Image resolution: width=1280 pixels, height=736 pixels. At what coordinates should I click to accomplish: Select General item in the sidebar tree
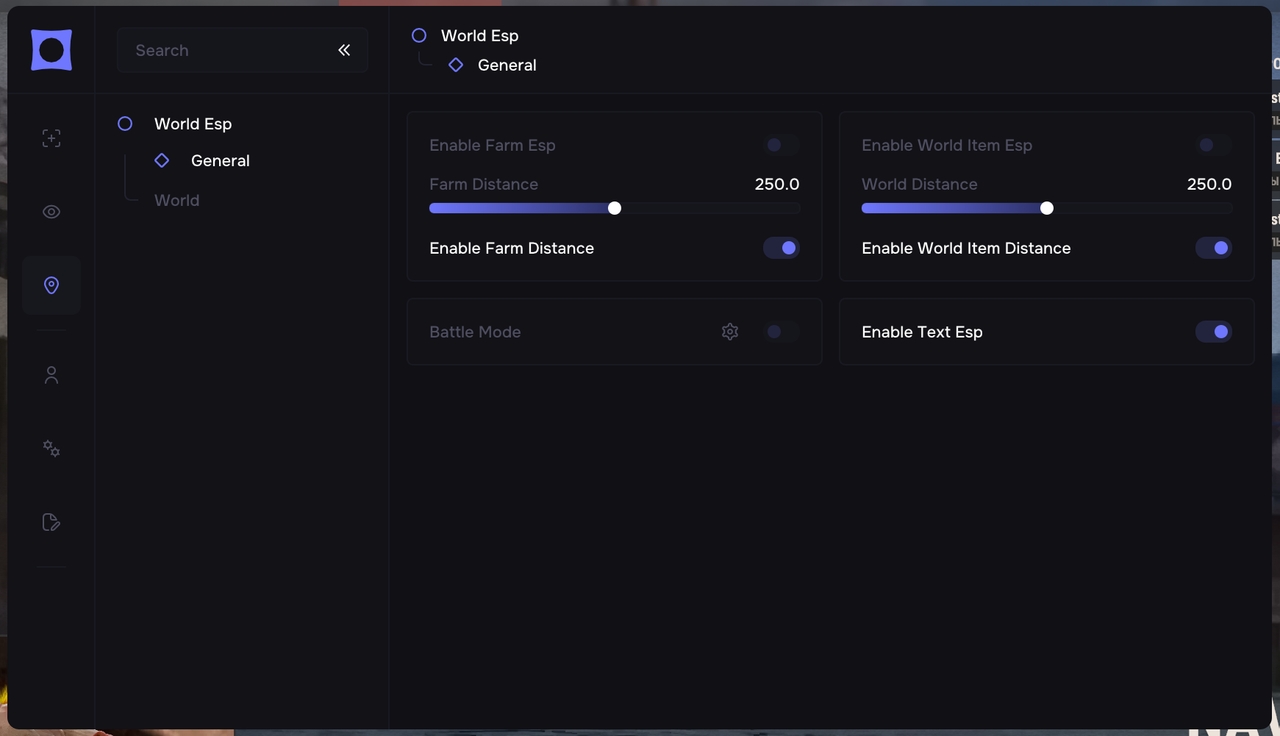(220, 161)
